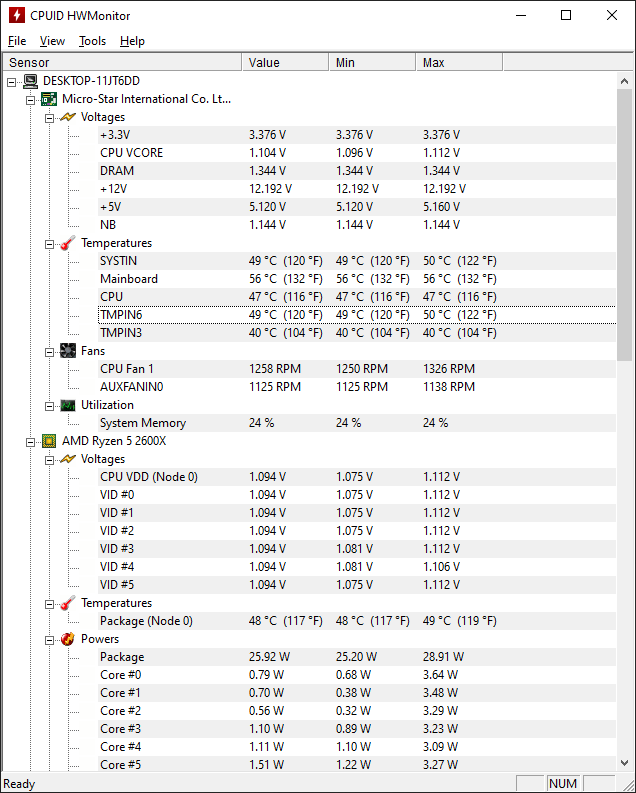Click the Powers flame icon
This screenshot has width=636, height=793.
(x=68, y=639)
